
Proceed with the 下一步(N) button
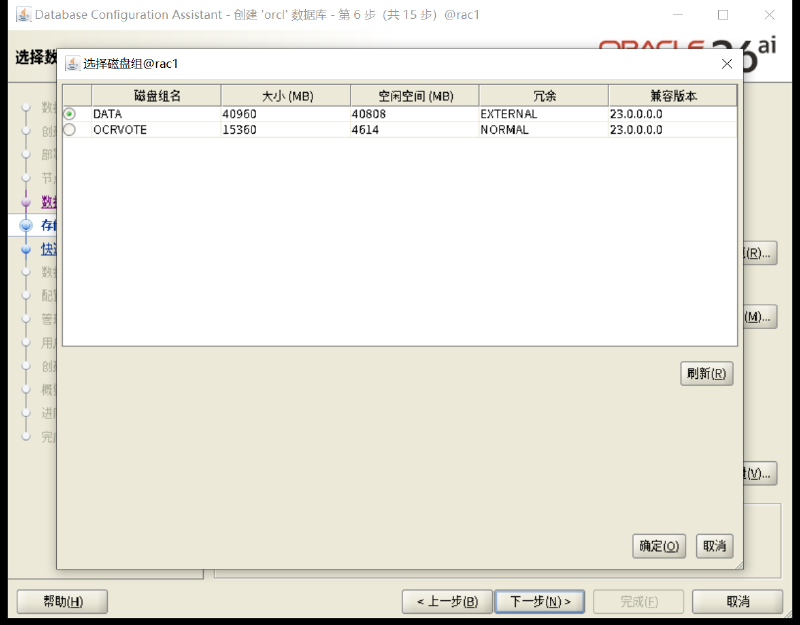point(540,602)
